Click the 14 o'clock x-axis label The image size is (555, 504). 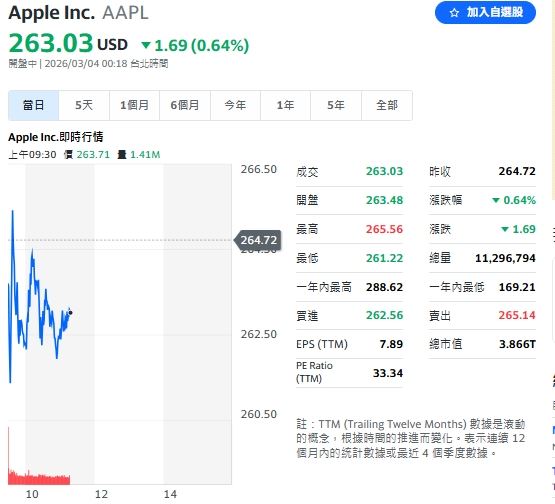point(170,494)
